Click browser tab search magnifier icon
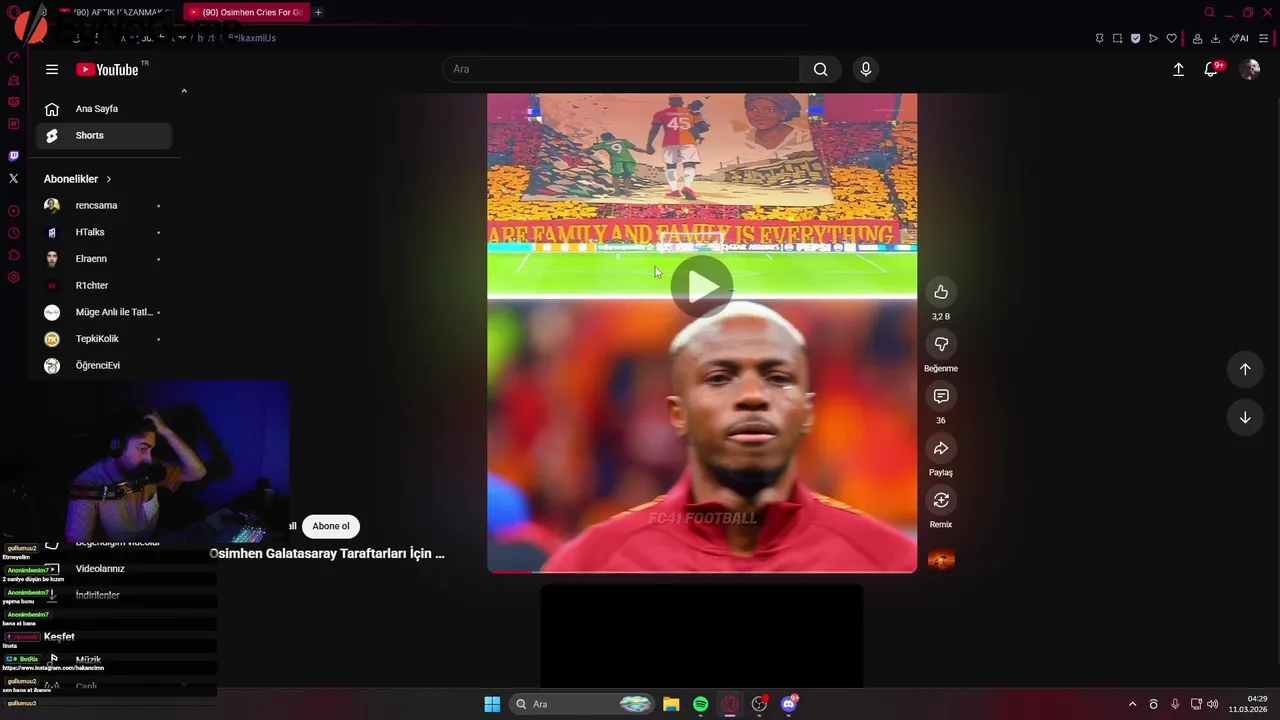 [x=1209, y=12]
